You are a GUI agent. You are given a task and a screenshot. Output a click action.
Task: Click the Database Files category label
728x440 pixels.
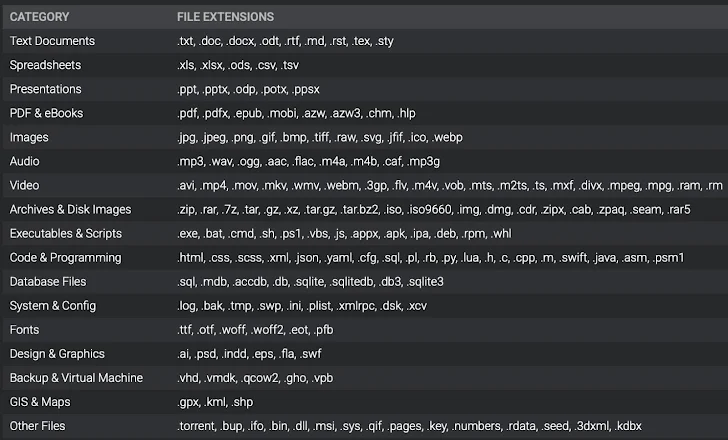coord(48,282)
